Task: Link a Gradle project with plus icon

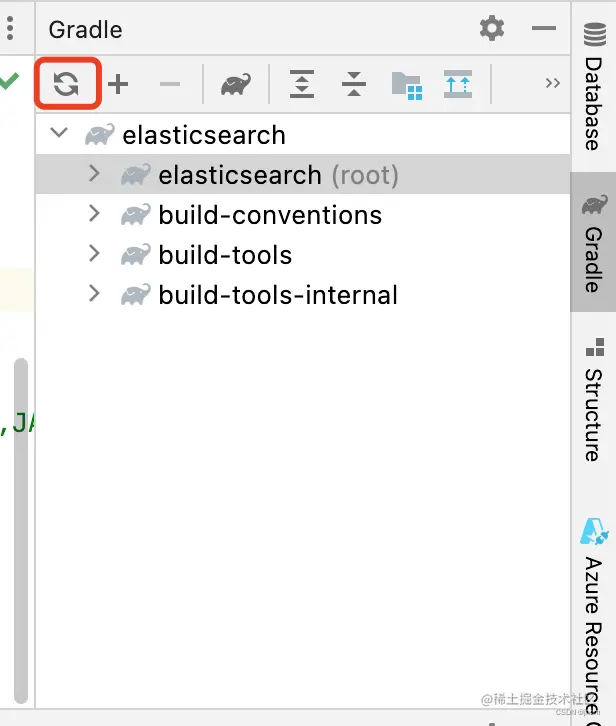Action: (x=118, y=84)
